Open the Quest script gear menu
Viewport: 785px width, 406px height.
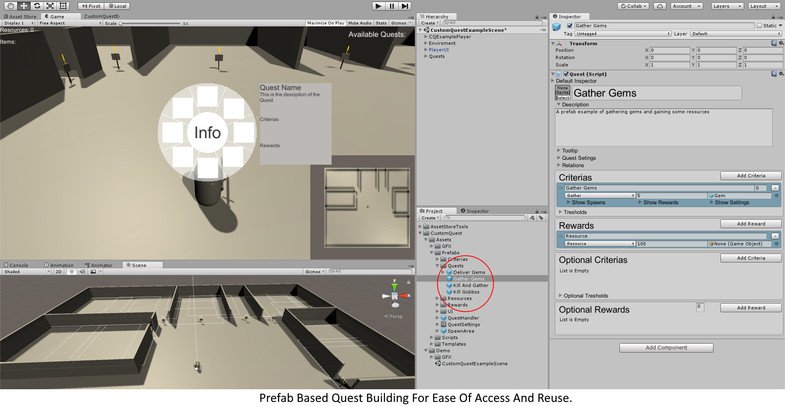pyautogui.click(x=781, y=74)
